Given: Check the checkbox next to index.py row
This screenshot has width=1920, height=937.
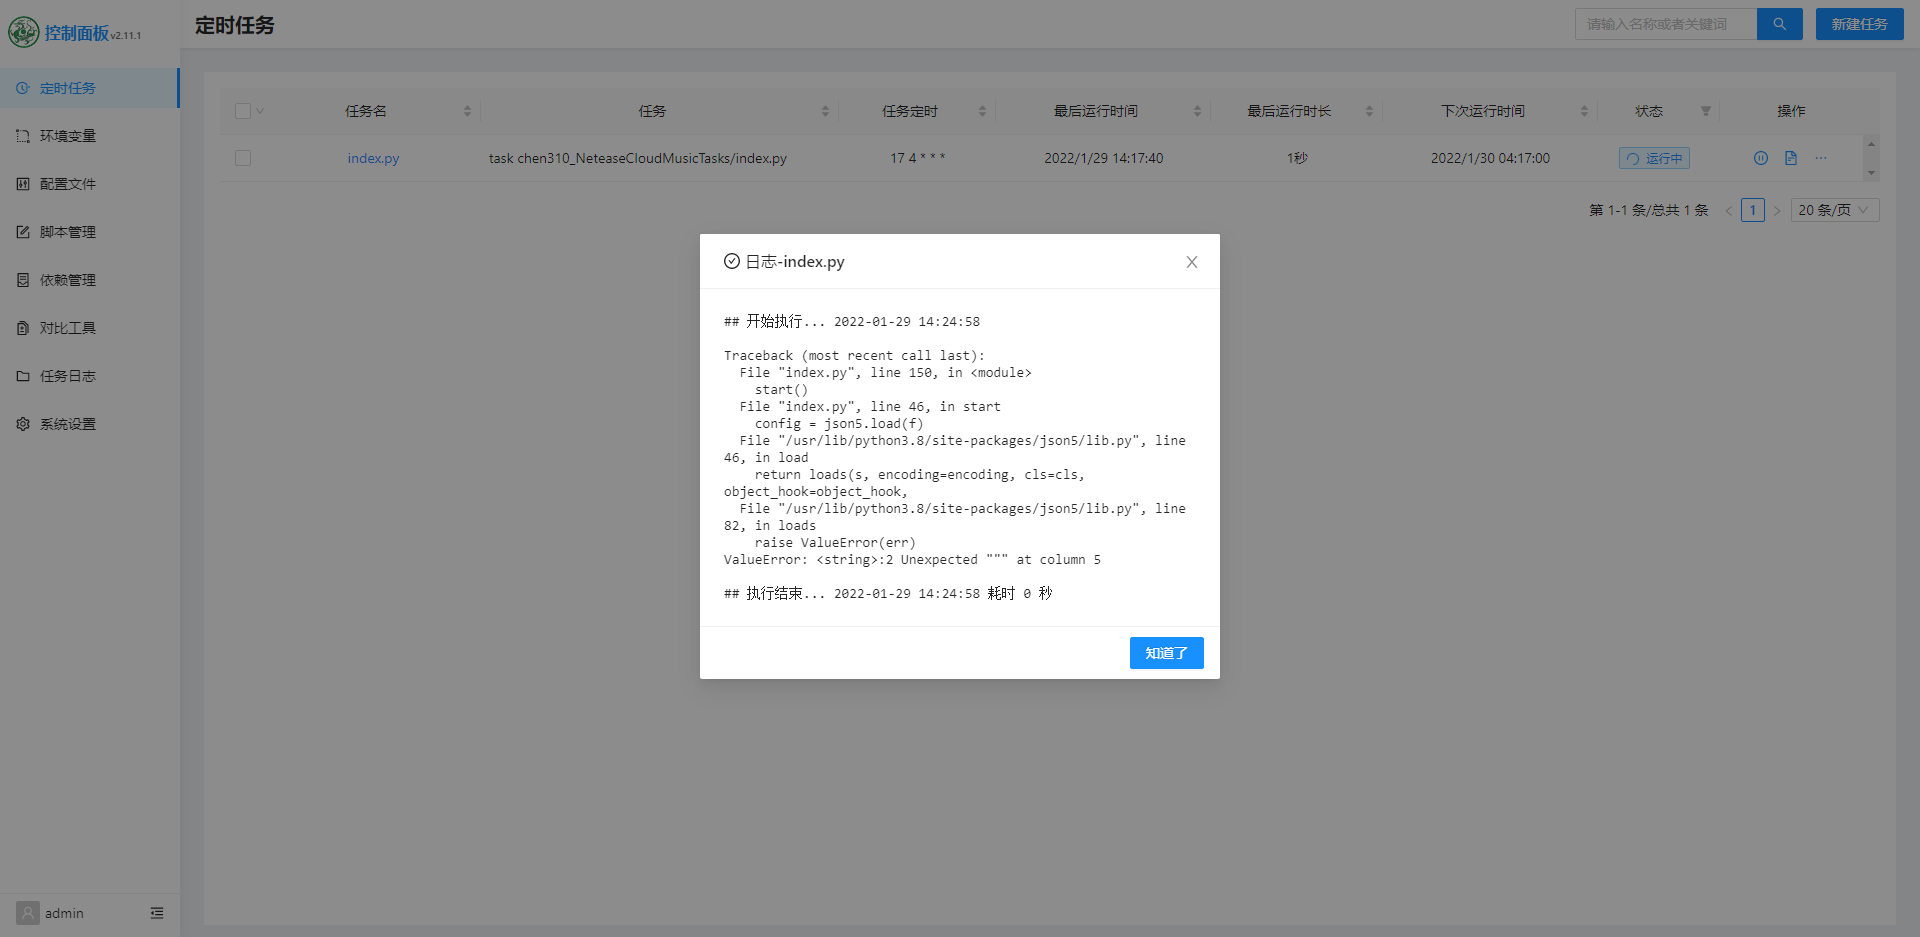Looking at the screenshot, I should tap(242, 158).
